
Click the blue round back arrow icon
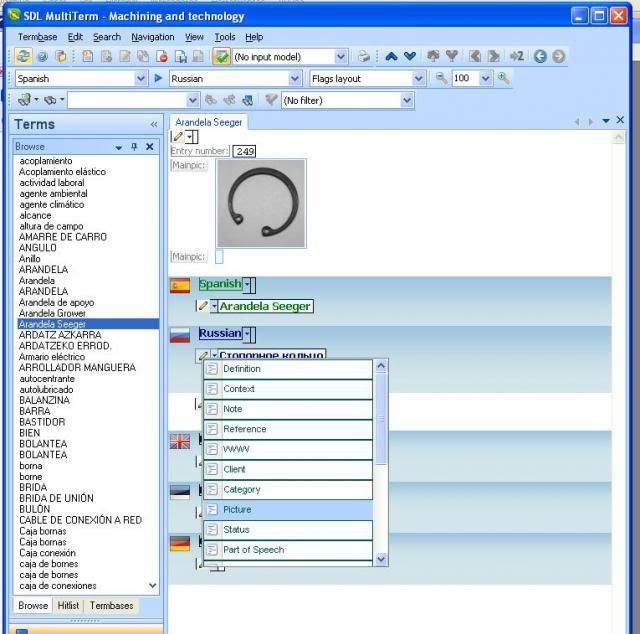coord(540,56)
